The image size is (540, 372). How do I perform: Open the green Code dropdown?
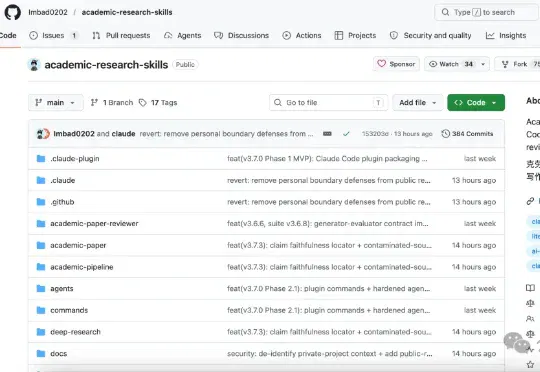click(x=476, y=103)
